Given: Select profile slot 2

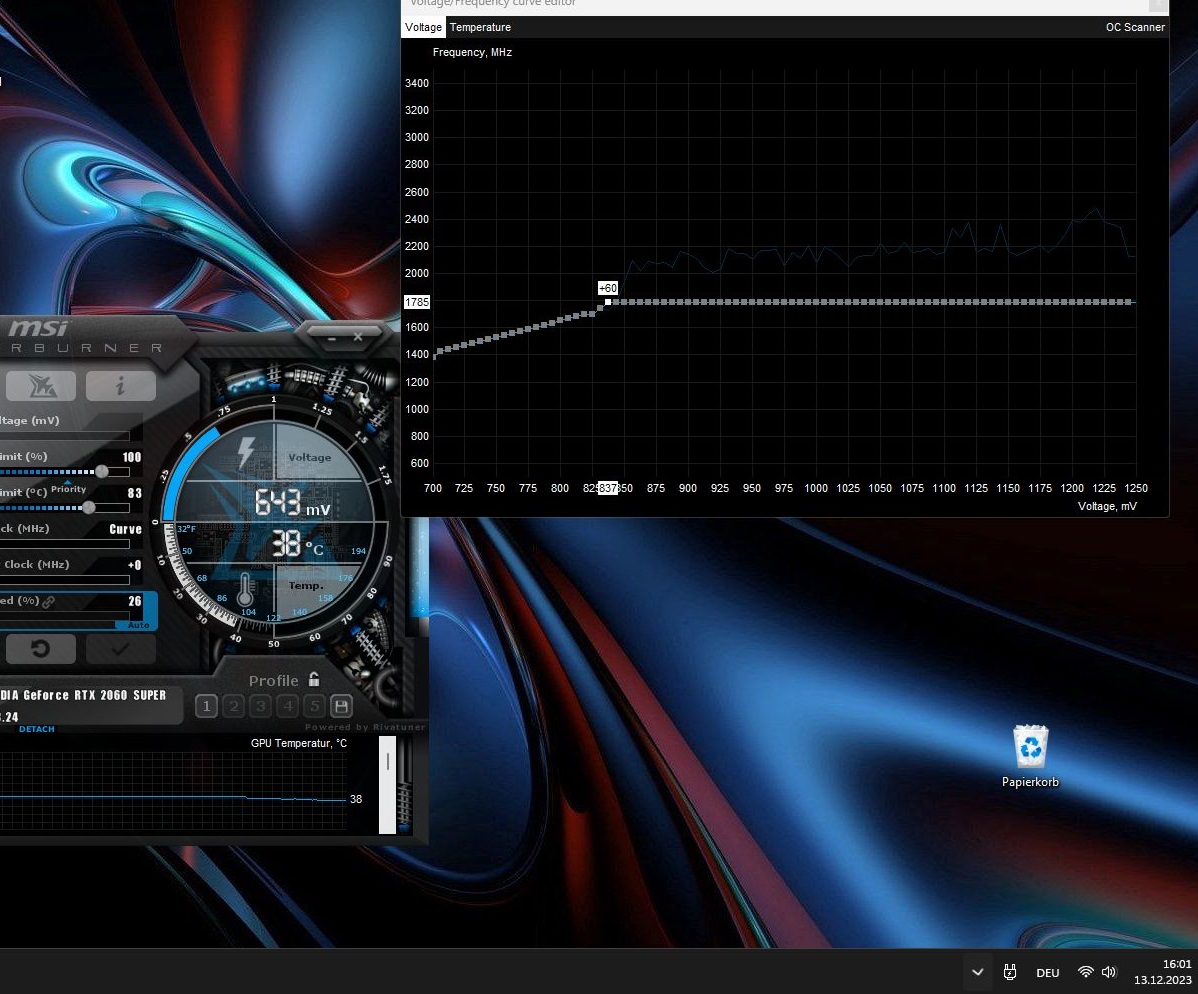Looking at the screenshot, I should pyautogui.click(x=234, y=706).
